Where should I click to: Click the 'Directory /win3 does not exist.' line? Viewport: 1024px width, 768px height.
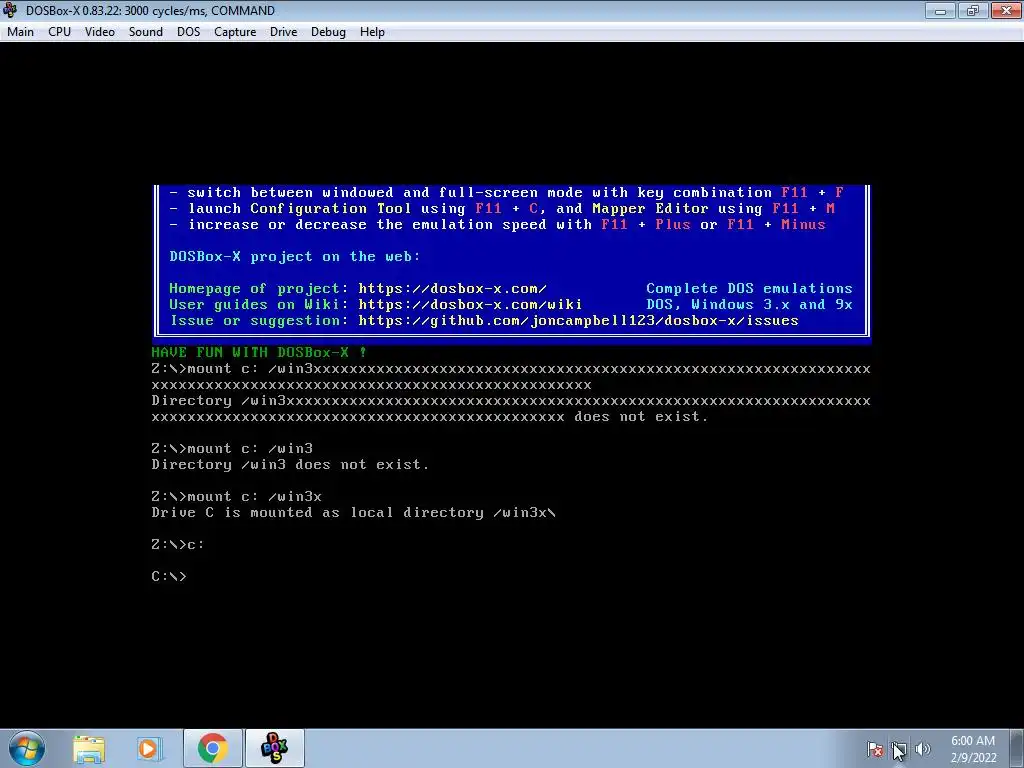(x=290, y=464)
